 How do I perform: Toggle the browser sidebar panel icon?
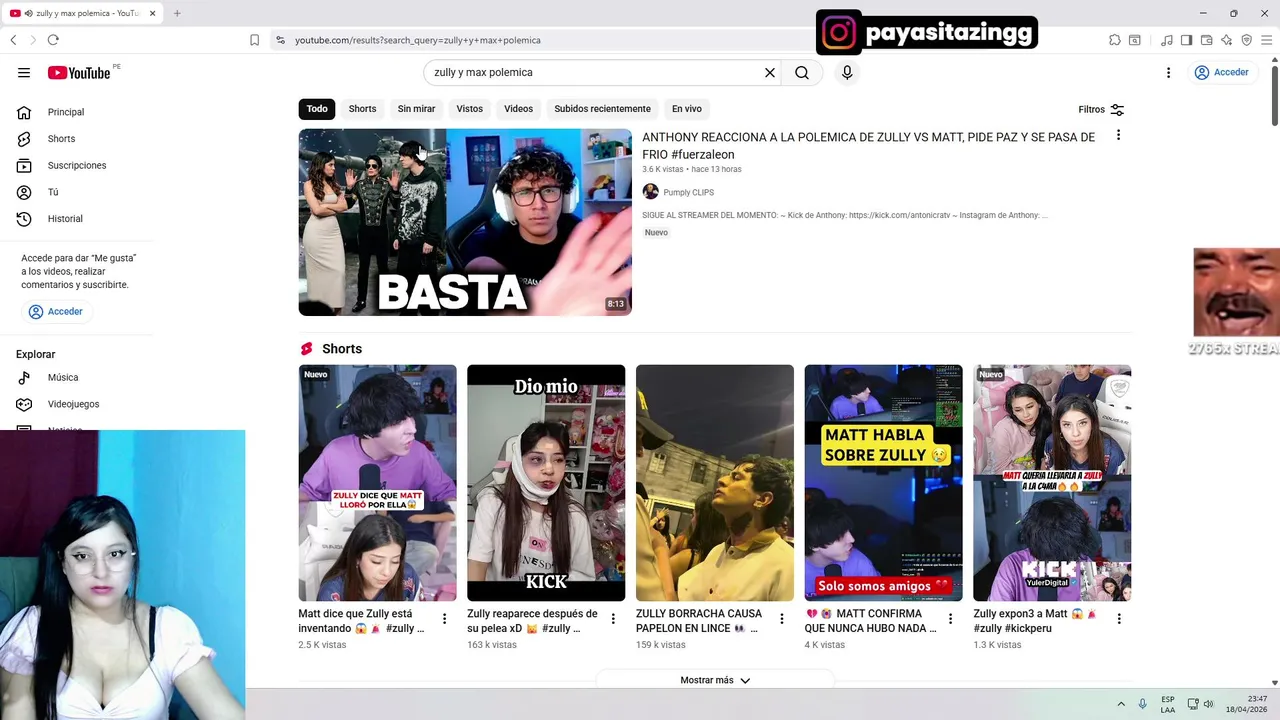pos(1186,40)
